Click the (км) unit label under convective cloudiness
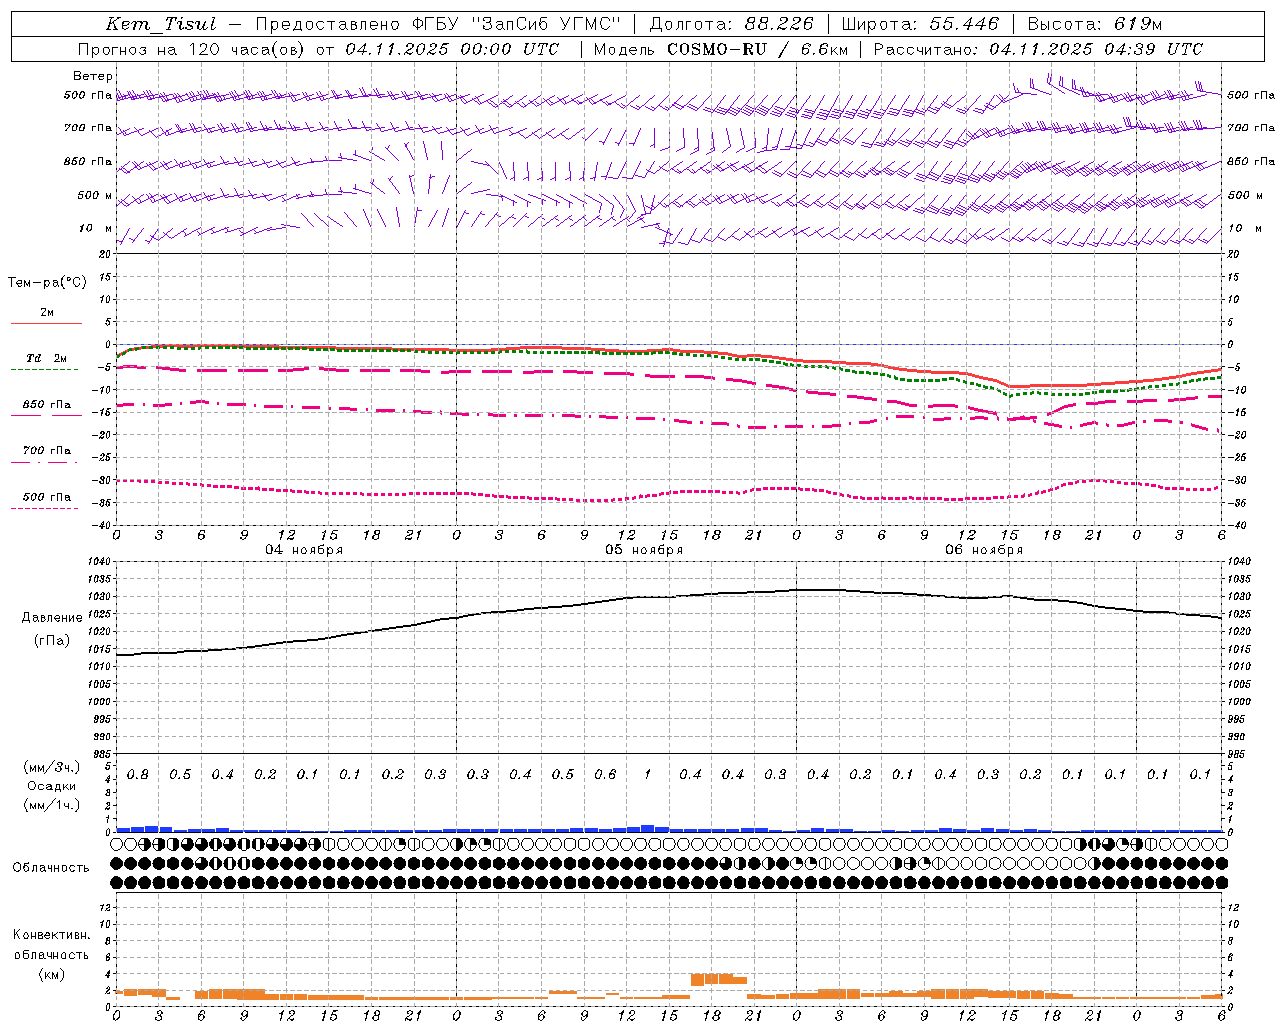1280x1024 pixels. coord(51,974)
